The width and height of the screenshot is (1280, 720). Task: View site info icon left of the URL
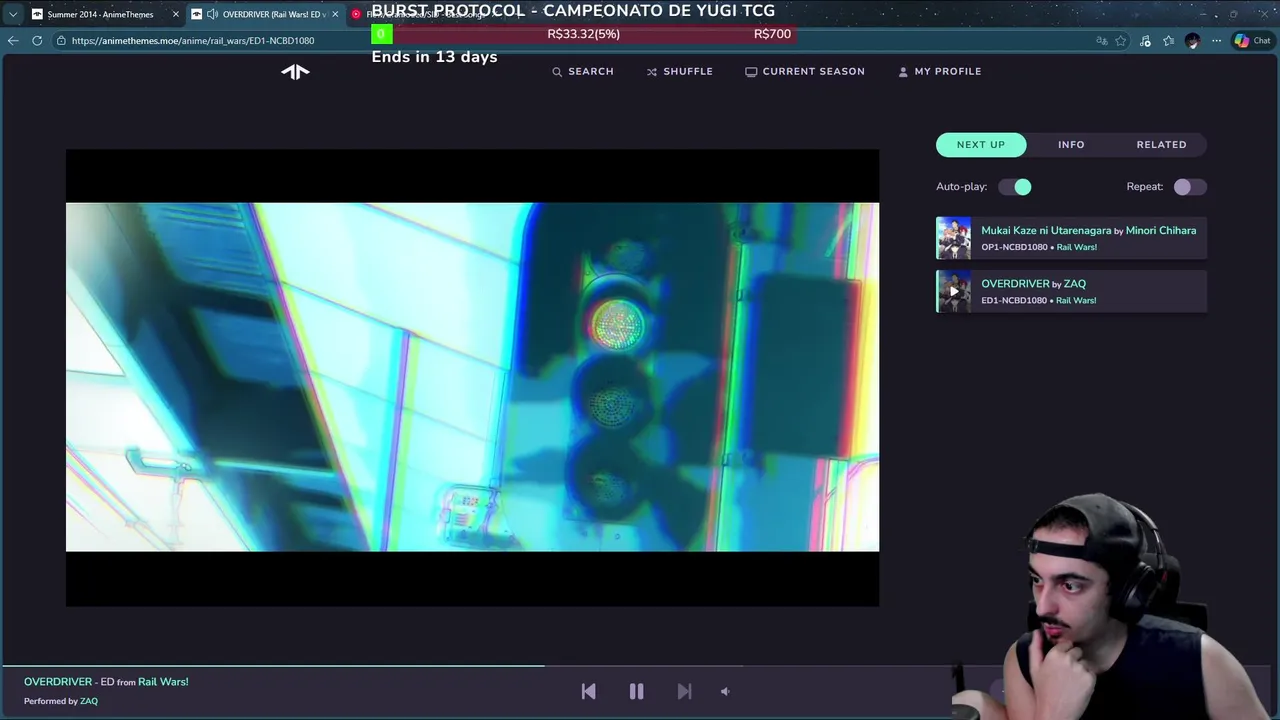tap(61, 41)
